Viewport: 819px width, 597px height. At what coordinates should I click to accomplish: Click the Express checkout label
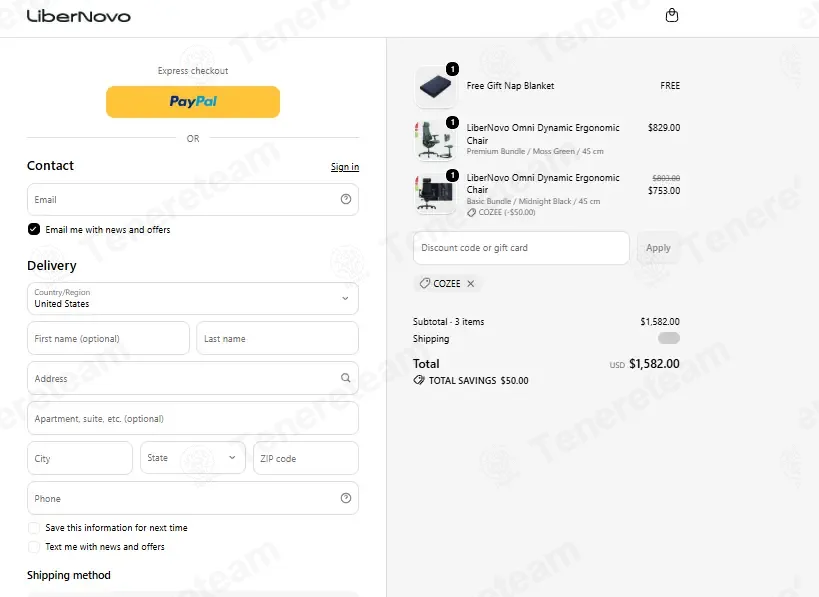pos(193,71)
